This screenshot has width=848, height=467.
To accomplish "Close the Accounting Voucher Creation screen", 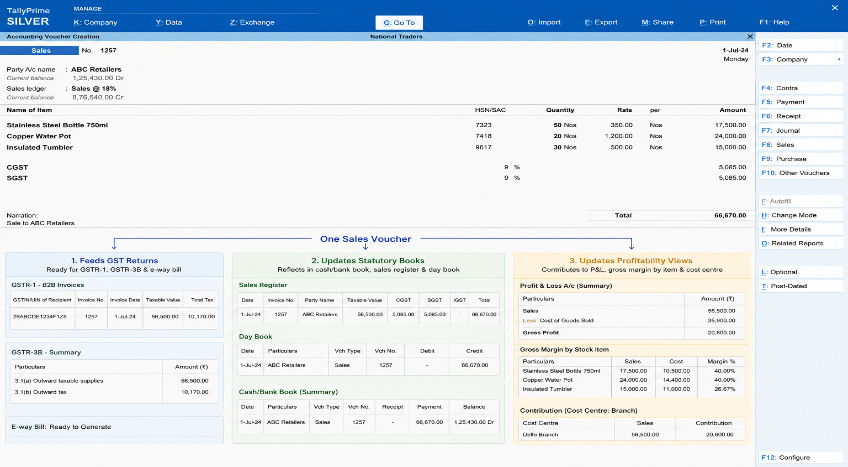I will click(750, 36).
